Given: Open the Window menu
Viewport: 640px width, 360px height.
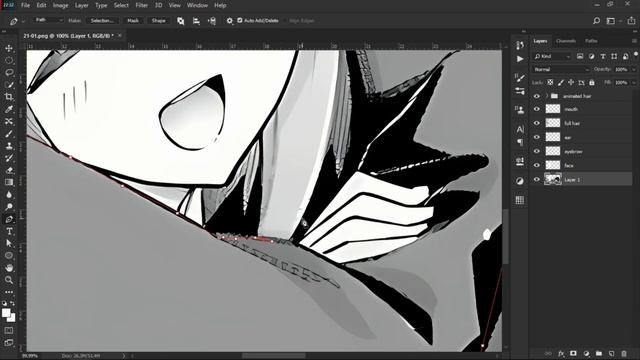Looking at the screenshot, I should [x=197, y=5].
